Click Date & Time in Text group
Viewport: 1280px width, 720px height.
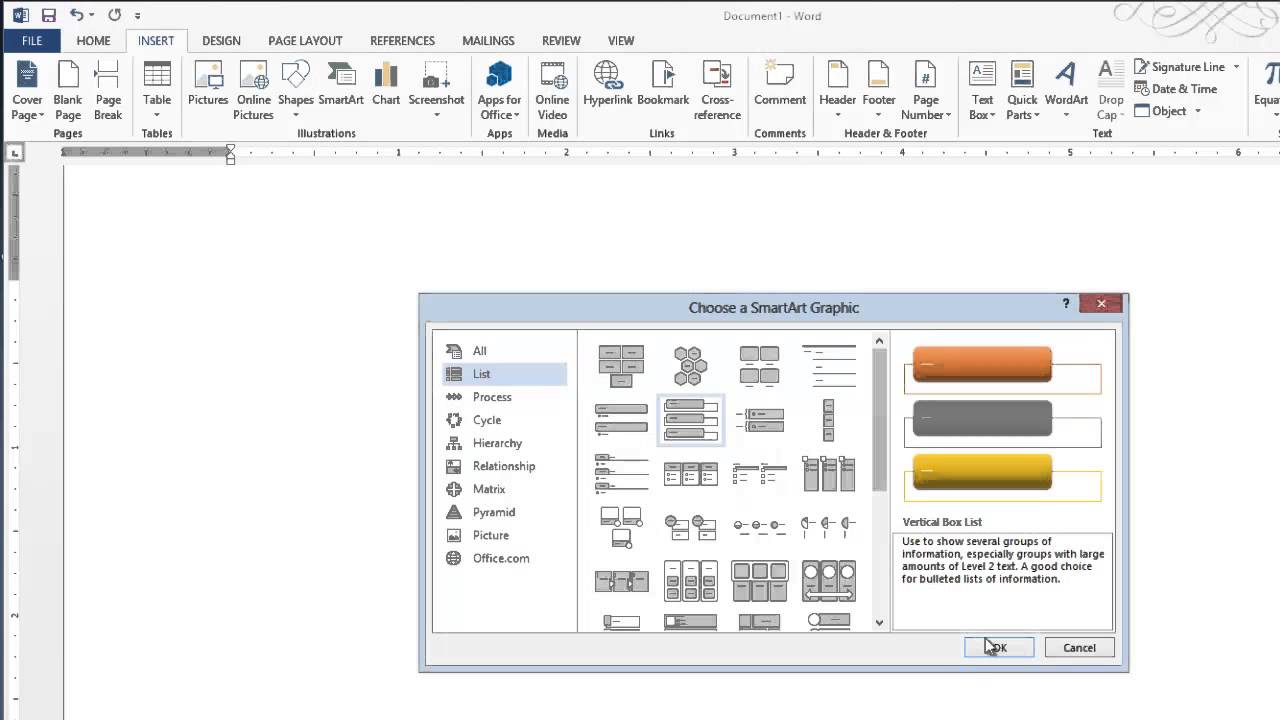click(1176, 89)
